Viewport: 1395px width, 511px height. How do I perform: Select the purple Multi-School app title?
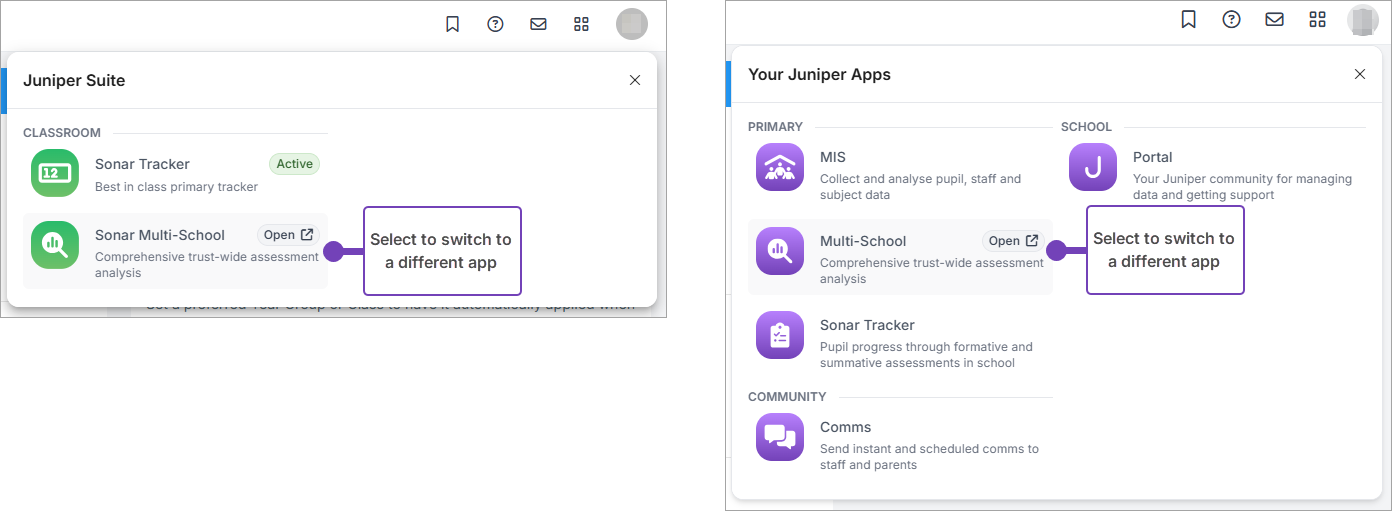pyautogui.click(x=863, y=241)
